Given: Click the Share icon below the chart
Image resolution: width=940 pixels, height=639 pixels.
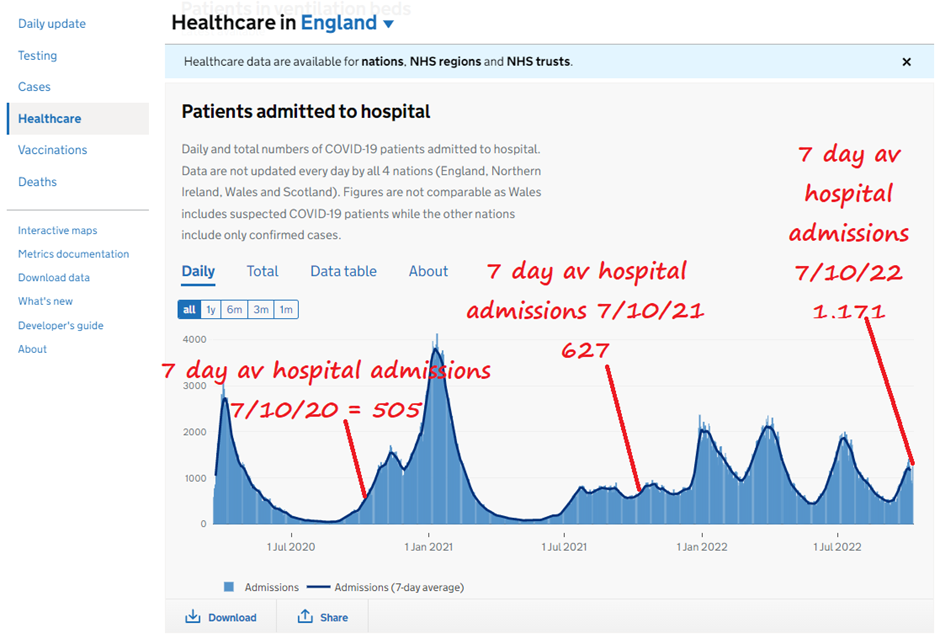Looking at the screenshot, I should coord(305,617).
